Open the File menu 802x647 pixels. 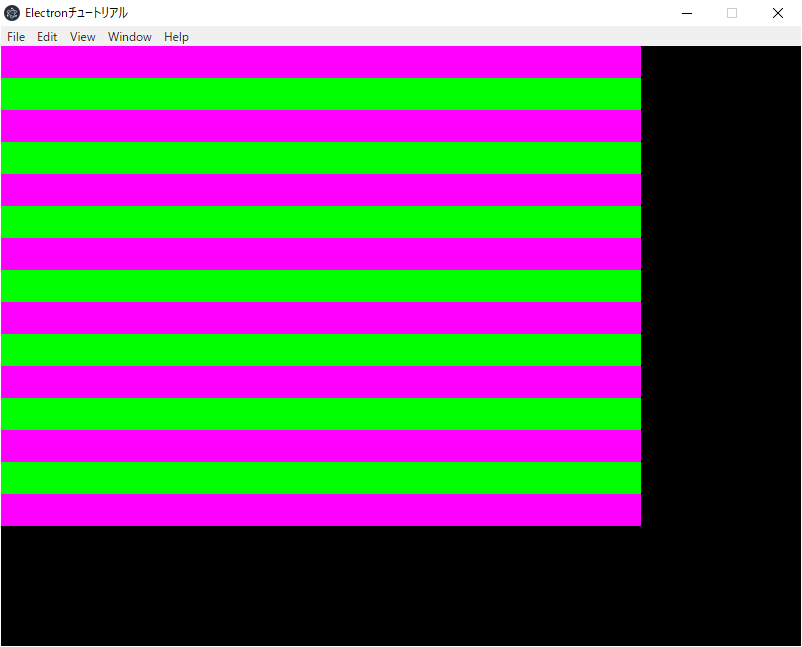(15, 36)
